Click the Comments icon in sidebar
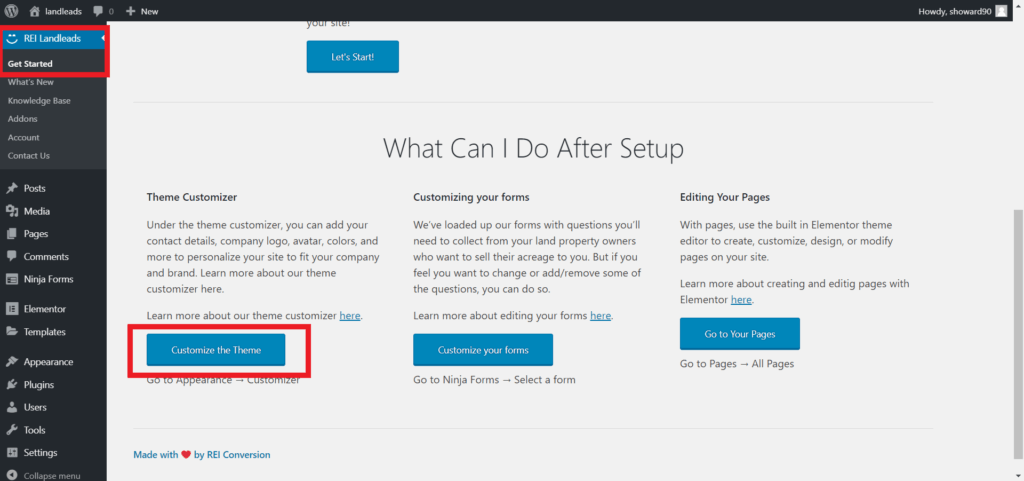The width and height of the screenshot is (1024, 481). (x=12, y=256)
